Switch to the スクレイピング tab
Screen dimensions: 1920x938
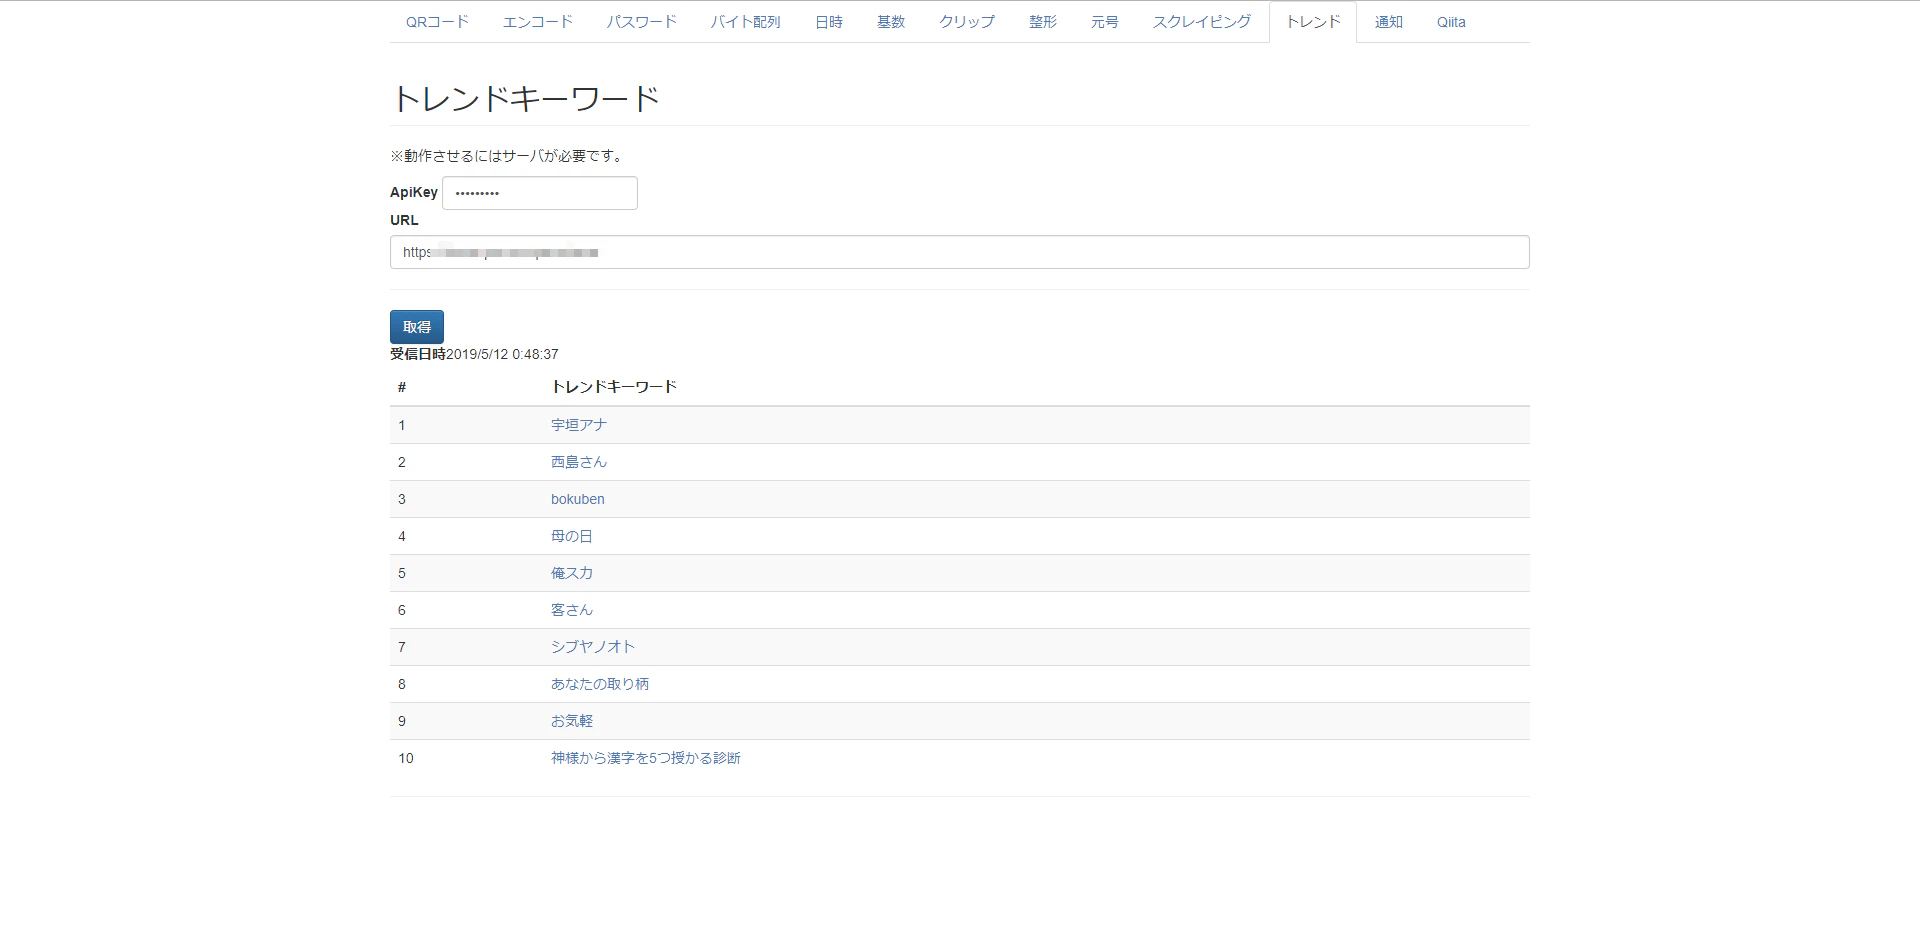click(x=1201, y=22)
